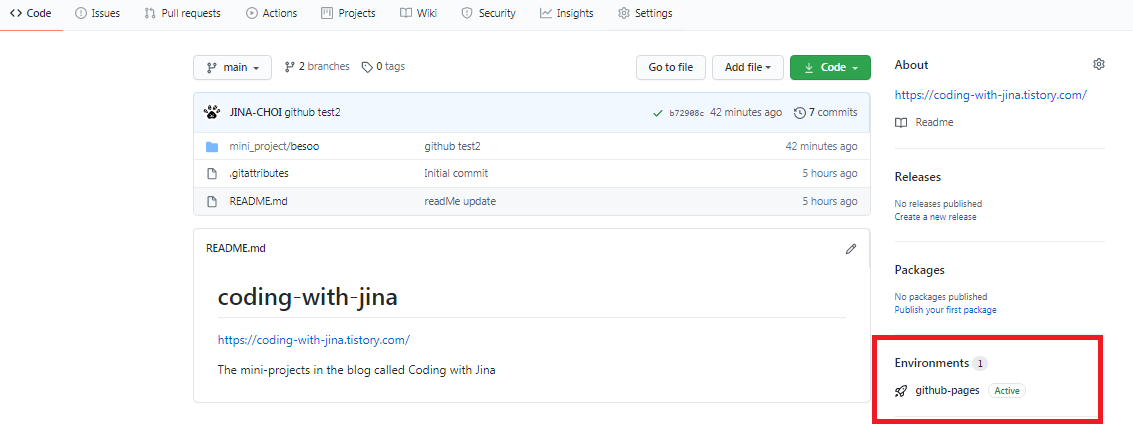
Task: Click the readMe update commit message
Action: coord(460,201)
